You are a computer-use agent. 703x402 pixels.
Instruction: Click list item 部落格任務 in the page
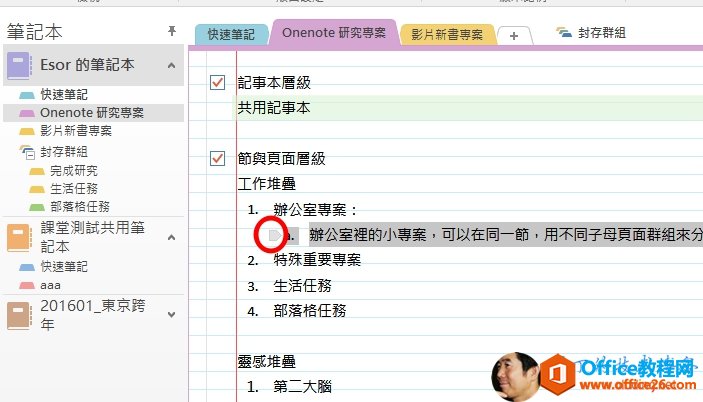[x=309, y=311]
